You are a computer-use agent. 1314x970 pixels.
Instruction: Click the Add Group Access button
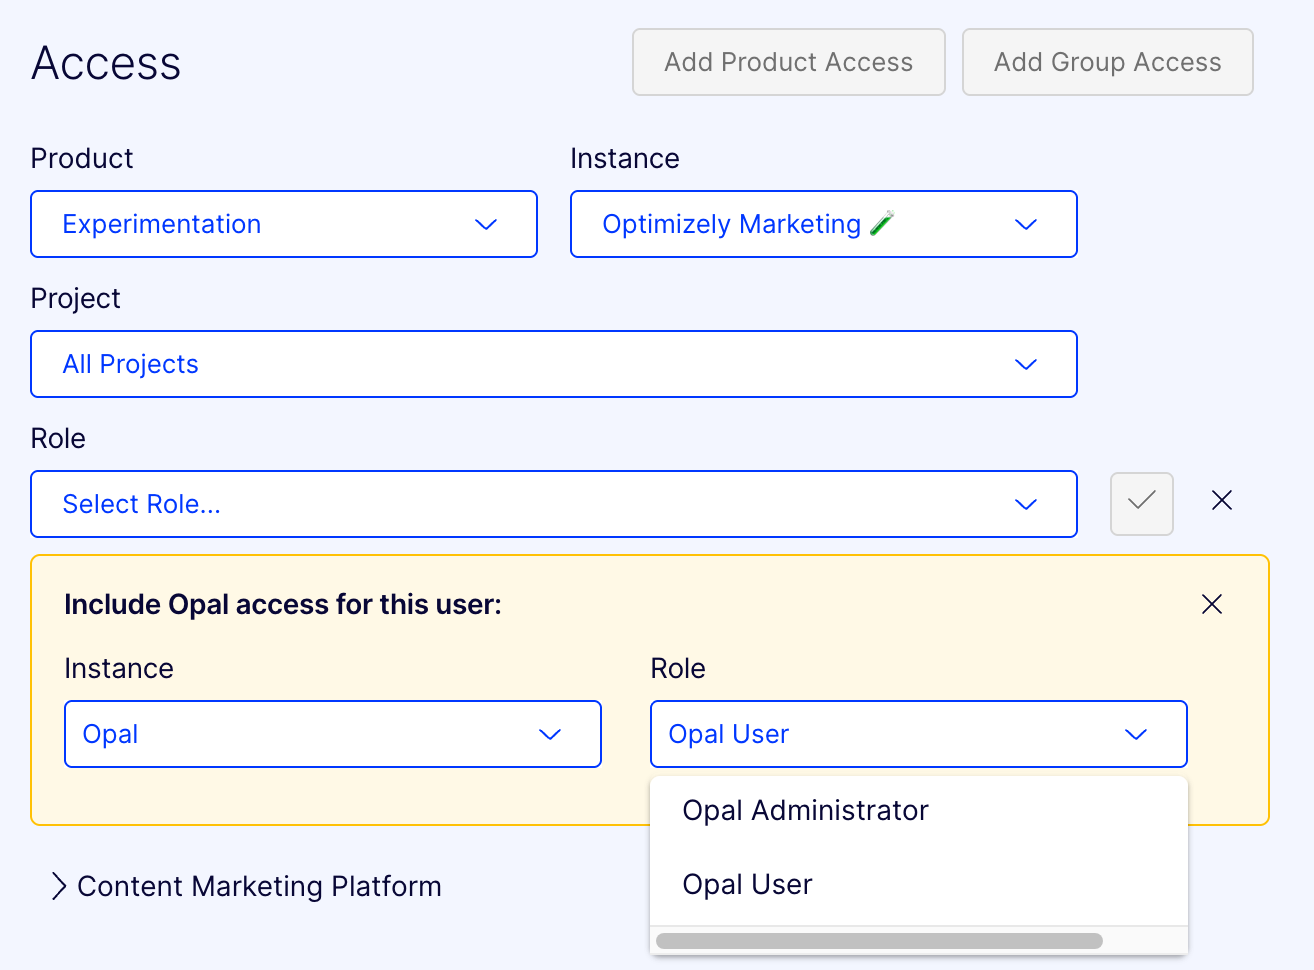[1107, 62]
